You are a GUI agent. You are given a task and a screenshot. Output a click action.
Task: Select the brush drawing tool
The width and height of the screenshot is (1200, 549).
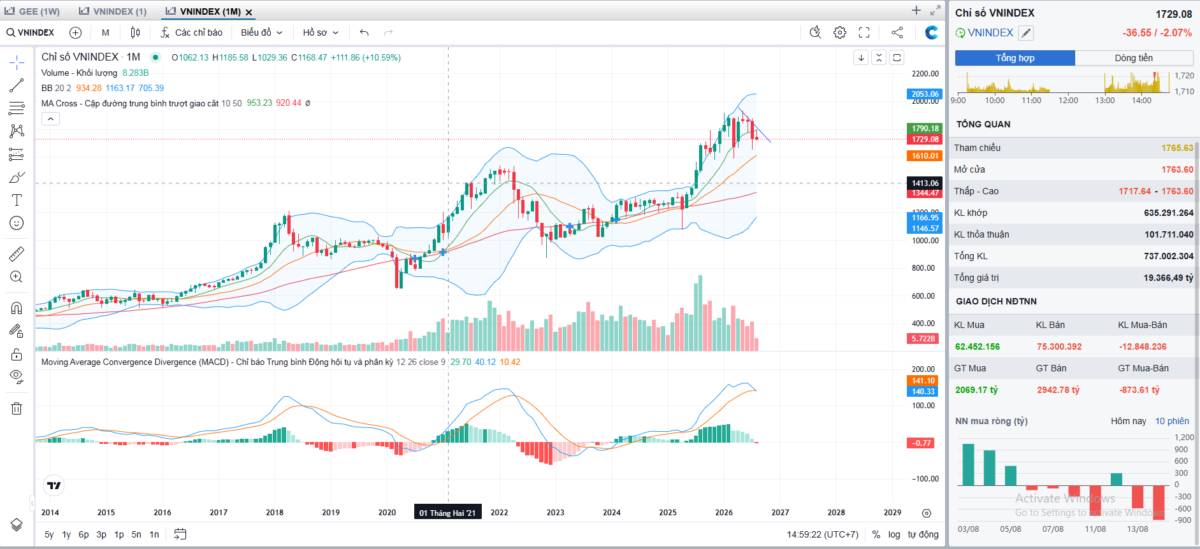[x=16, y=177]
